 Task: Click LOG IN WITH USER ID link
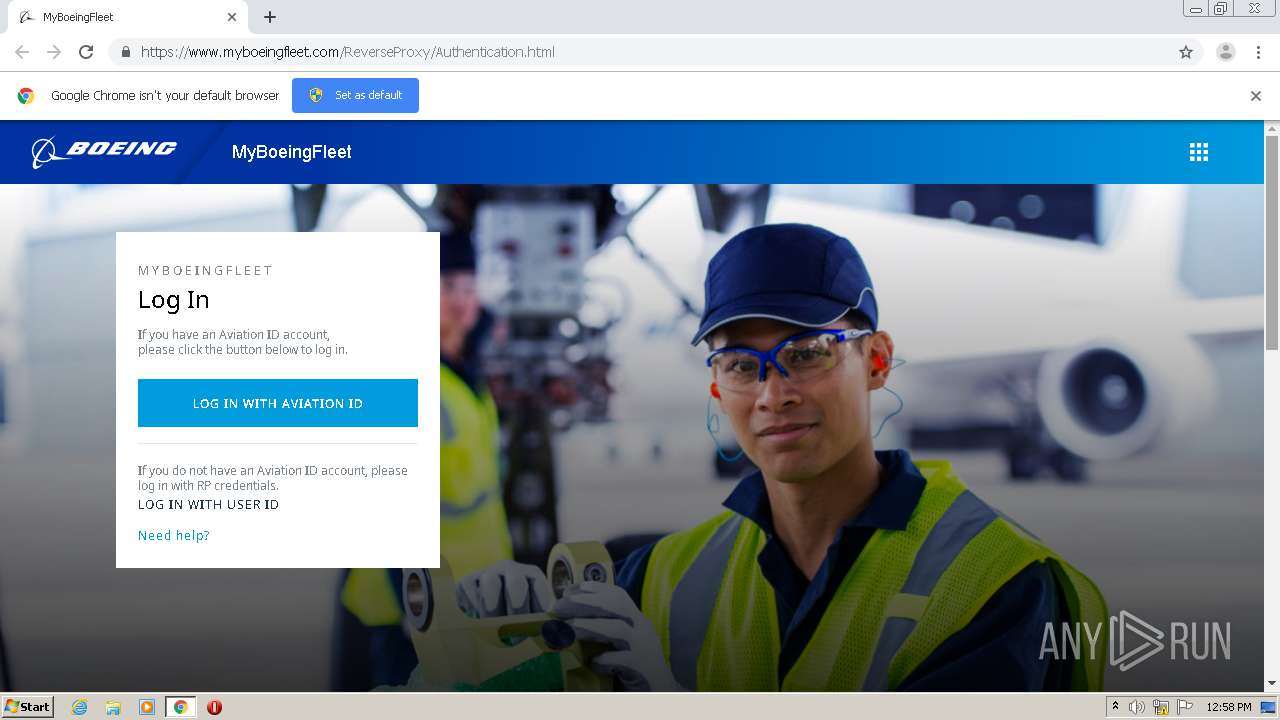point(208,505)
